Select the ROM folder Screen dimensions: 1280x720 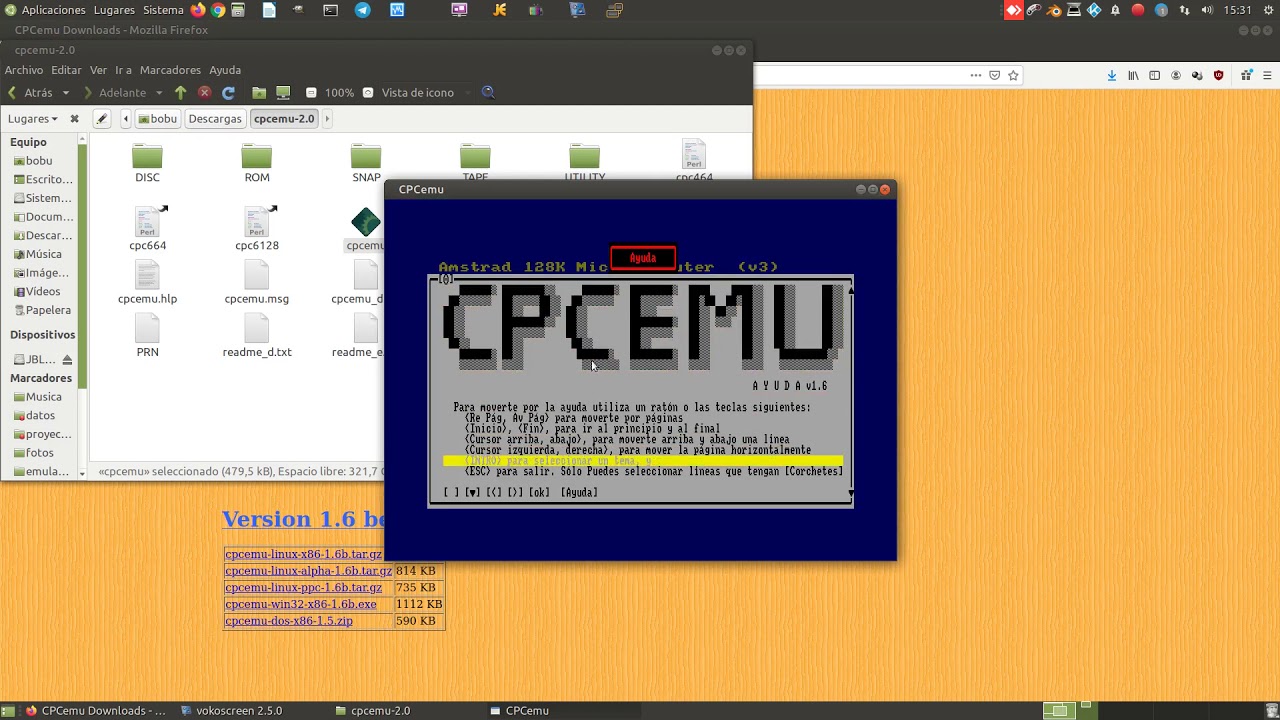[x=257, y=163]
